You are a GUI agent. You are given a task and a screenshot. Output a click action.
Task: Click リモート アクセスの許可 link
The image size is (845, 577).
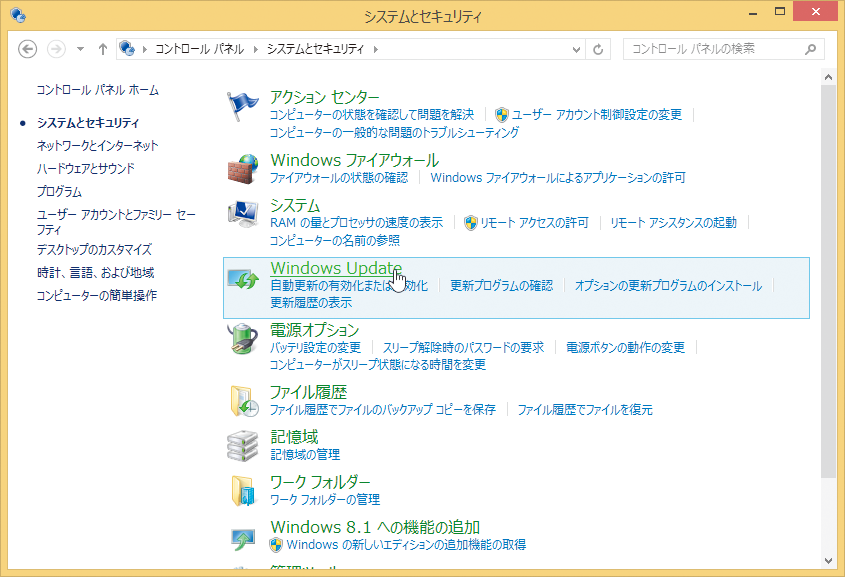point(534,223)
